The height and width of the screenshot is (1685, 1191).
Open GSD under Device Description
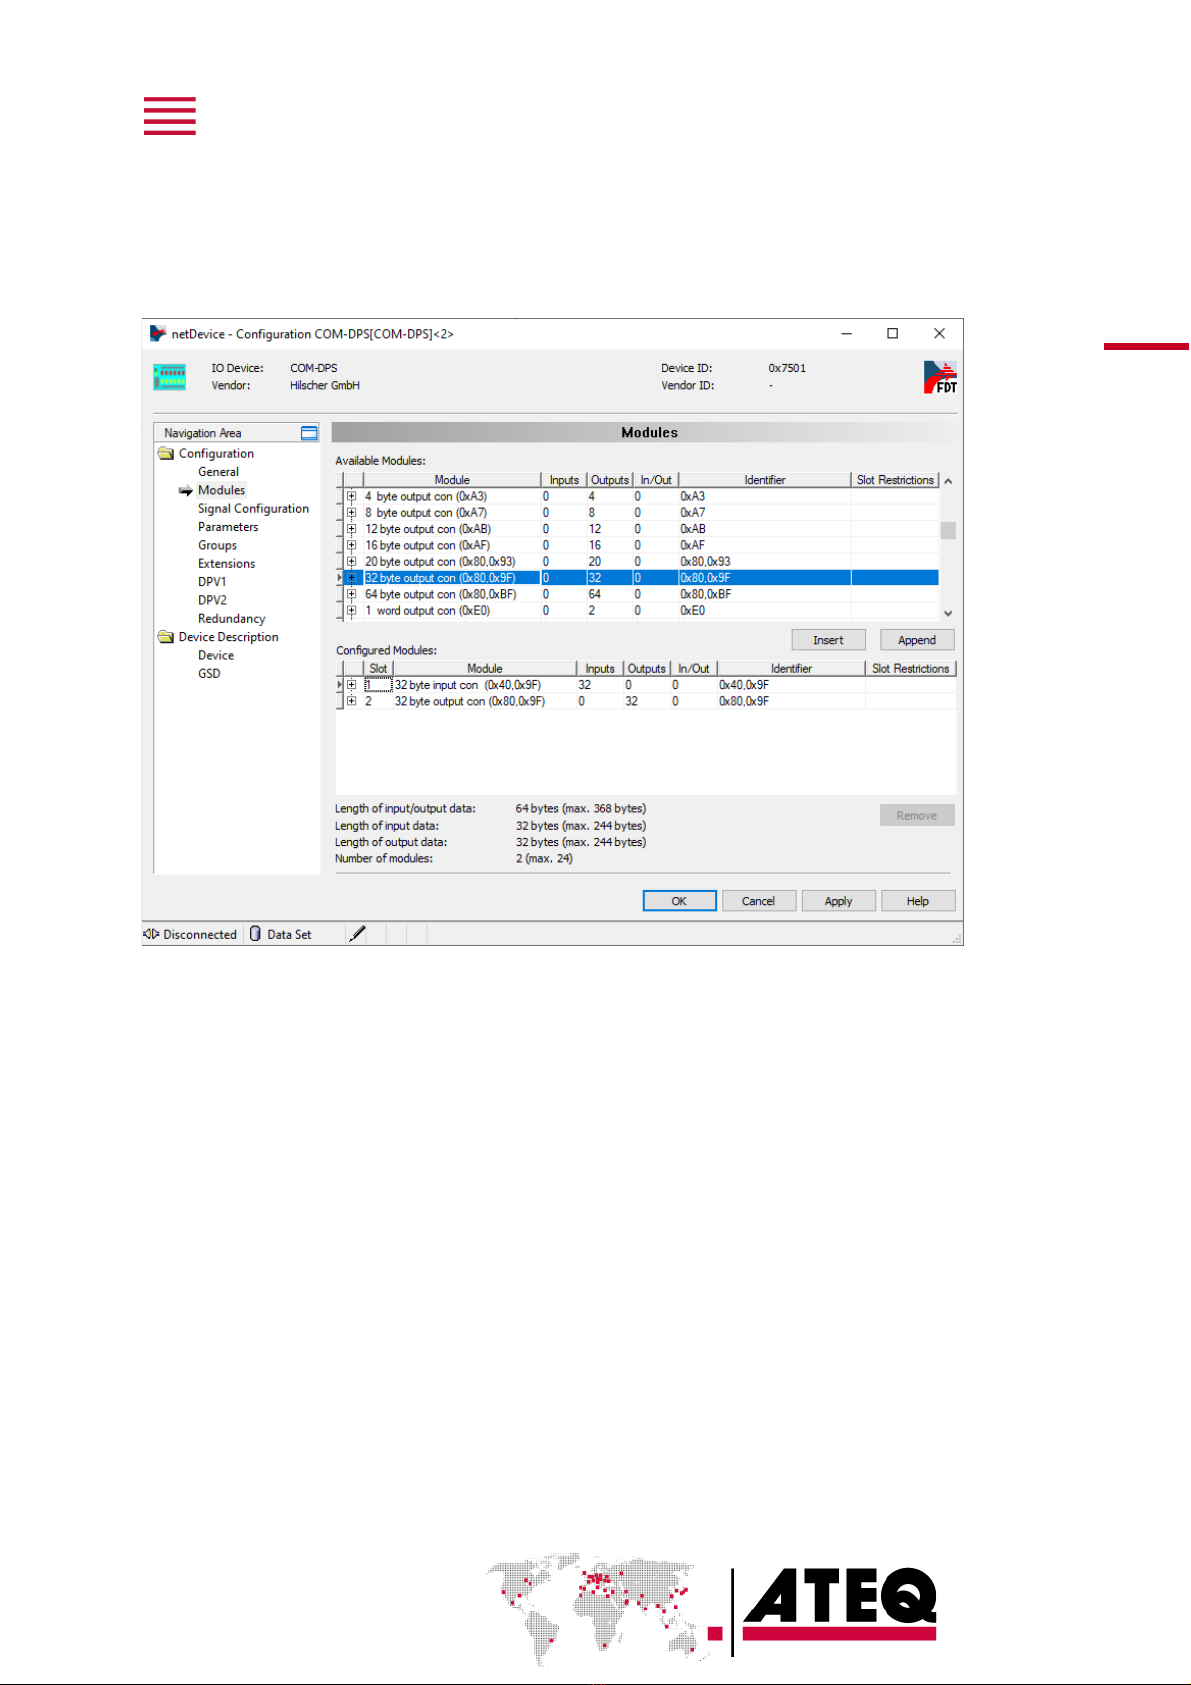tap(209, 674)
